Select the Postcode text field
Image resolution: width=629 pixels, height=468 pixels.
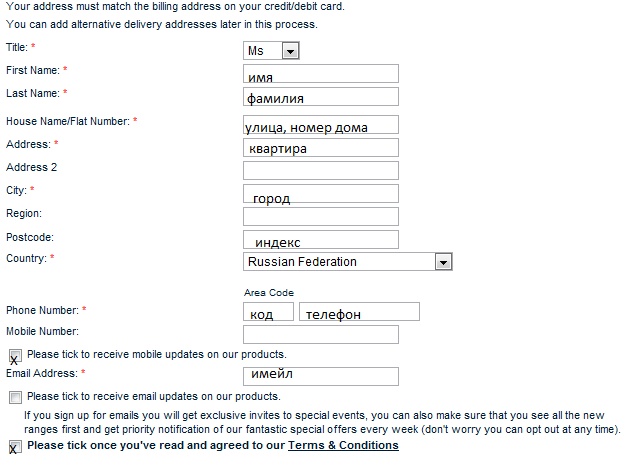[x=321, y=240]
